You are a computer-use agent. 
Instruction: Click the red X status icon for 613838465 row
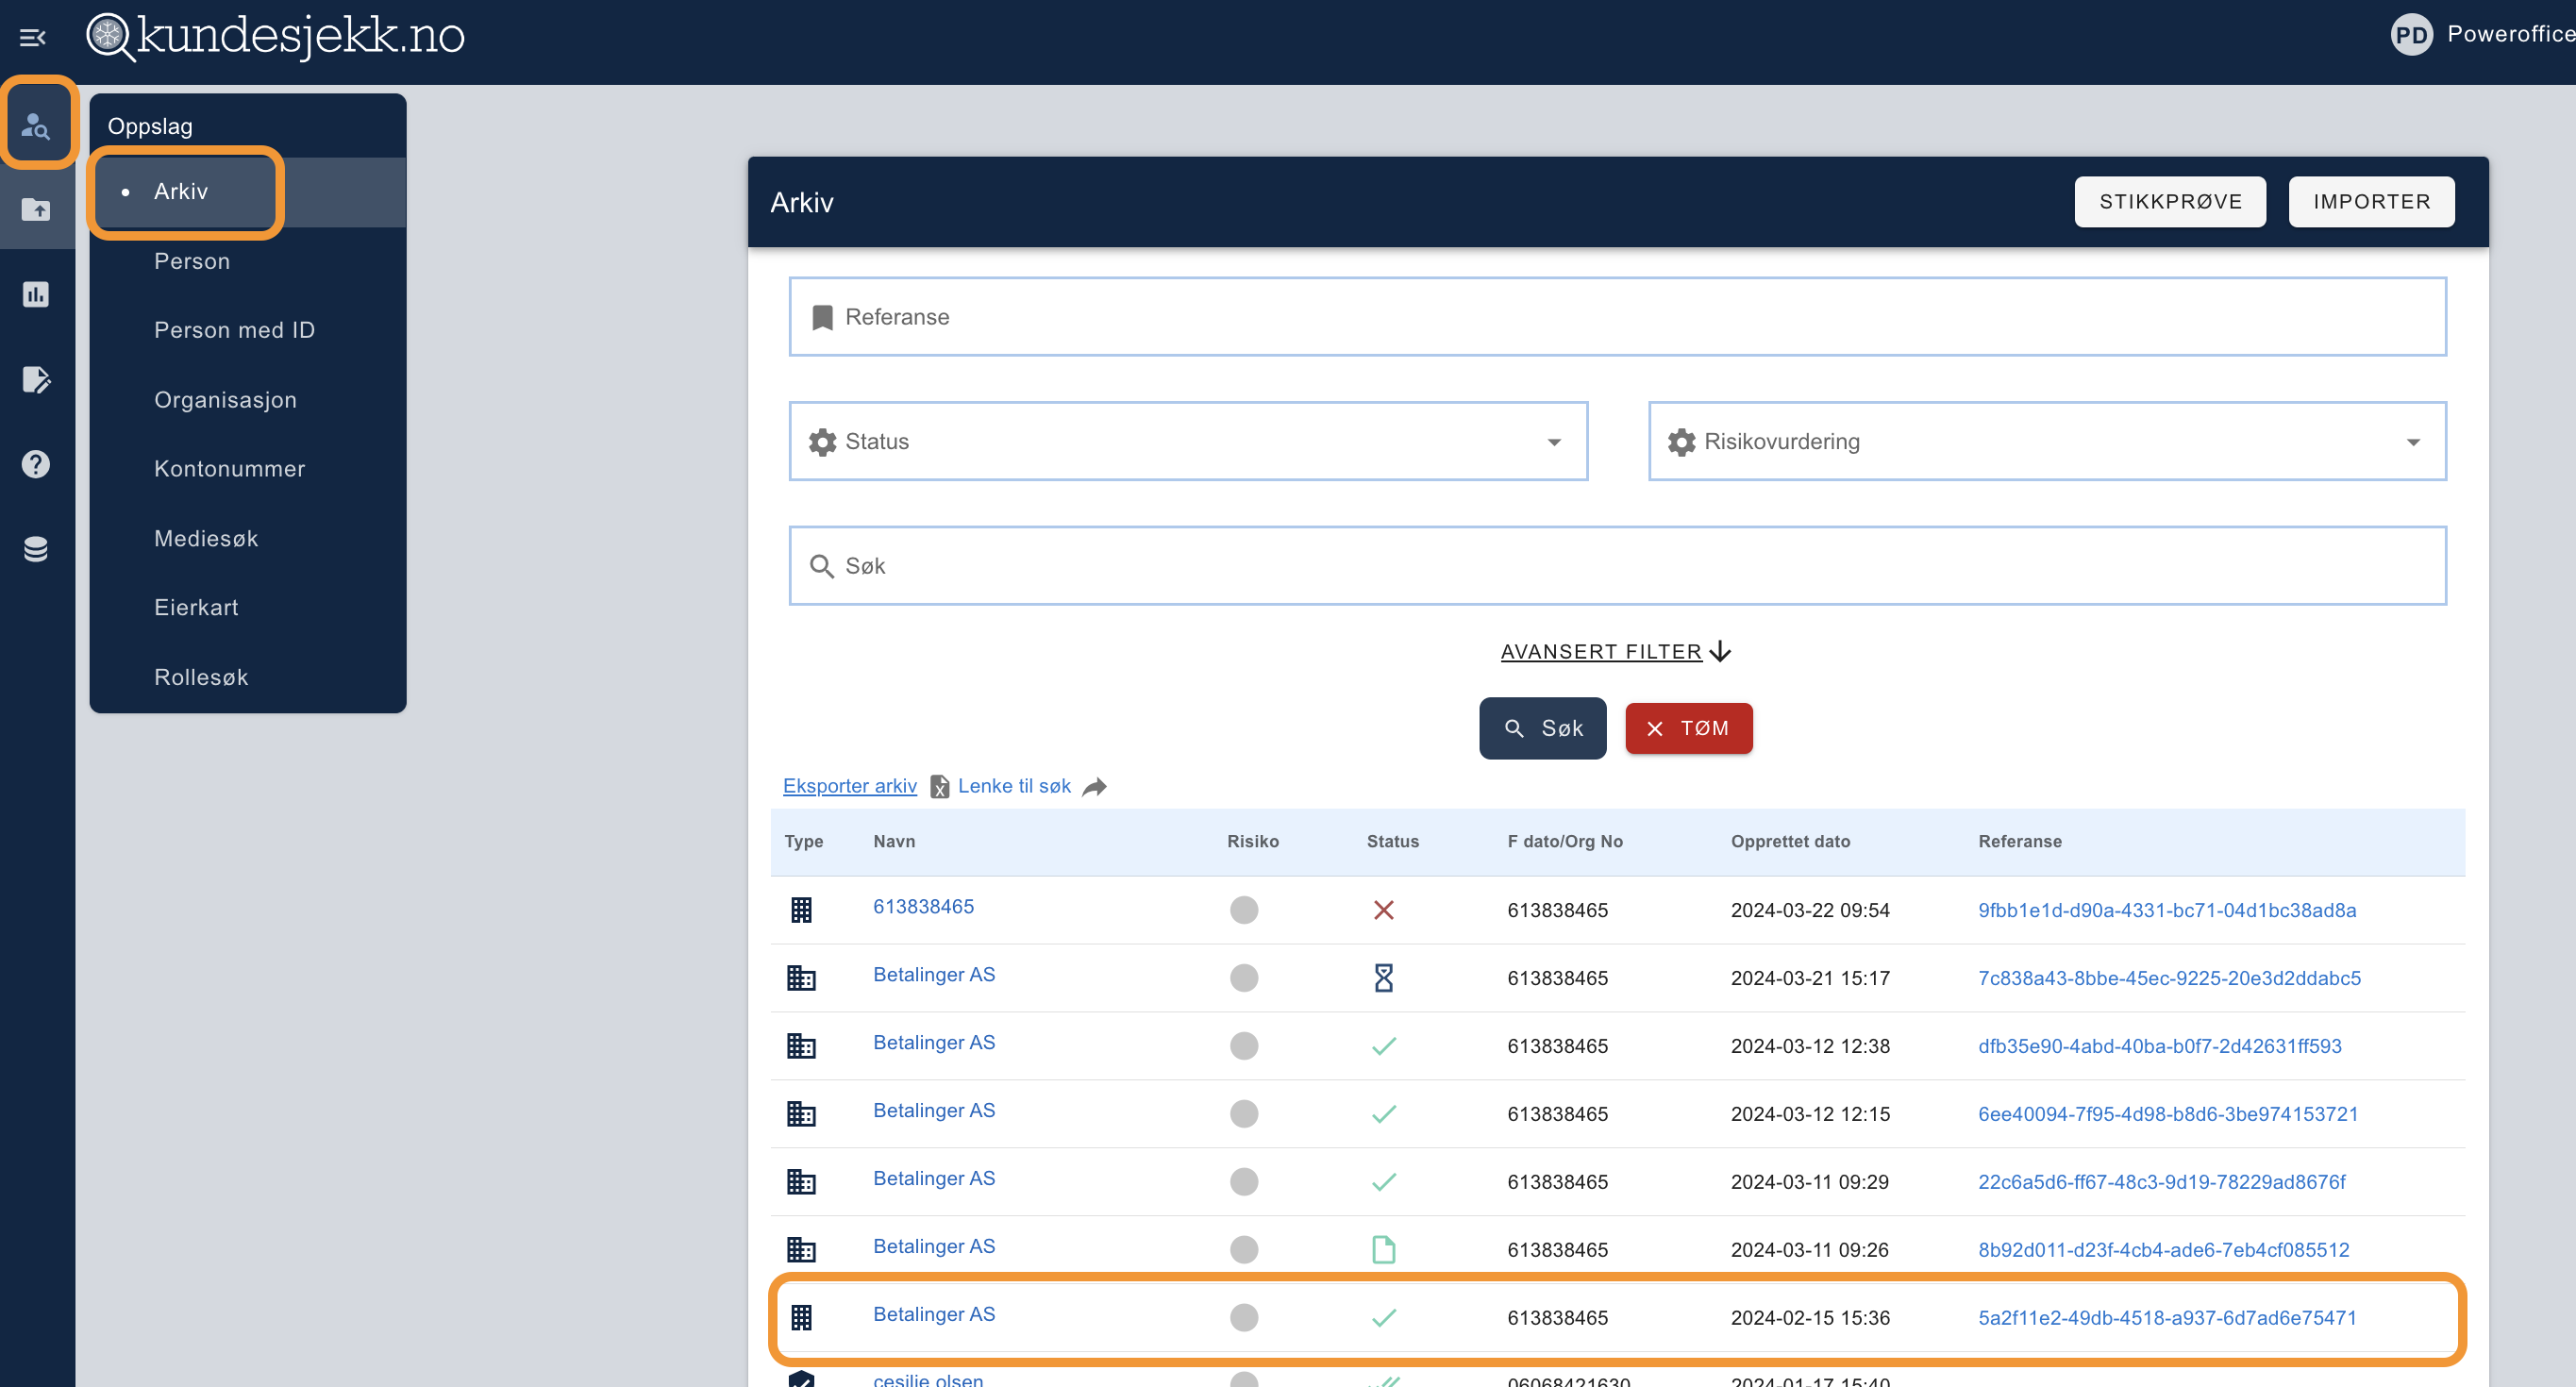click(1383, 910)
